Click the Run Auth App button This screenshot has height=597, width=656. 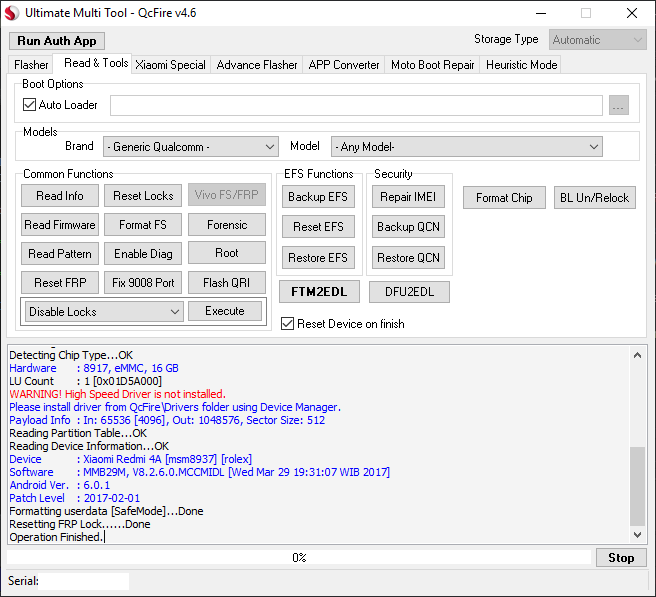pyautogui.click(x=57, y=41)
